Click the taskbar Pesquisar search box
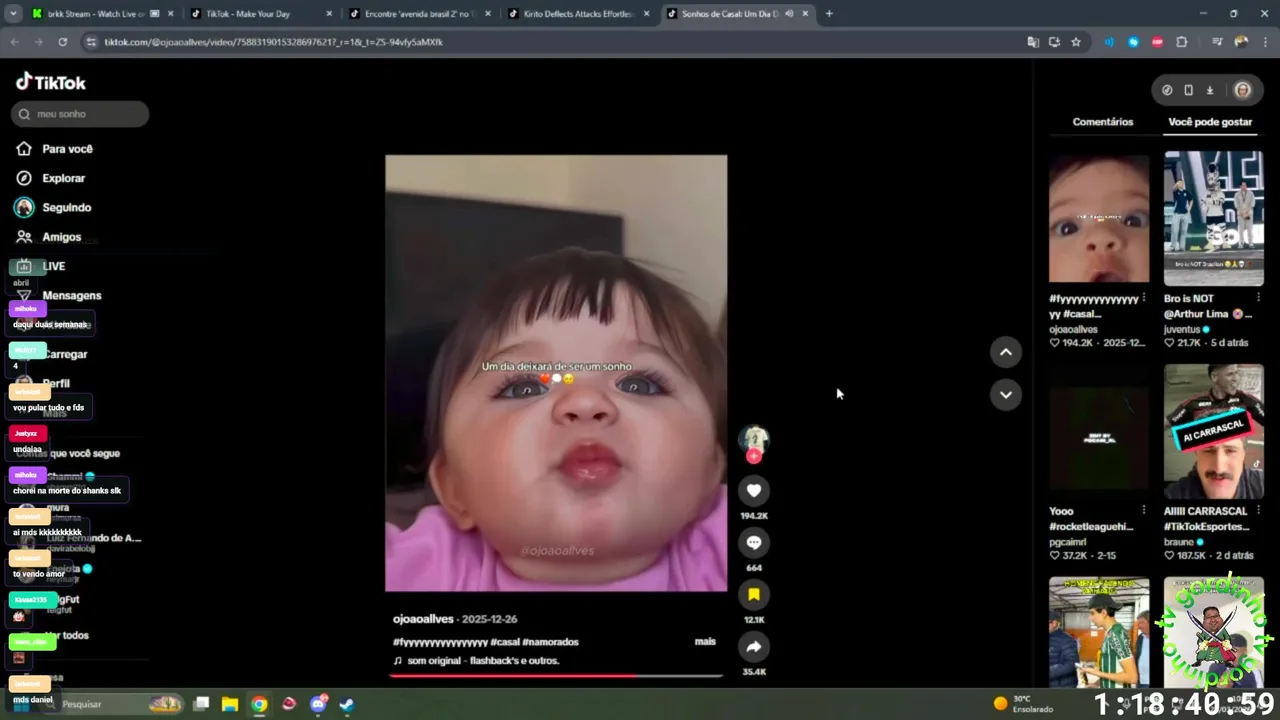Image resolution: width=1280 pixels, height=720 pixels. click(x=110, y=704)
